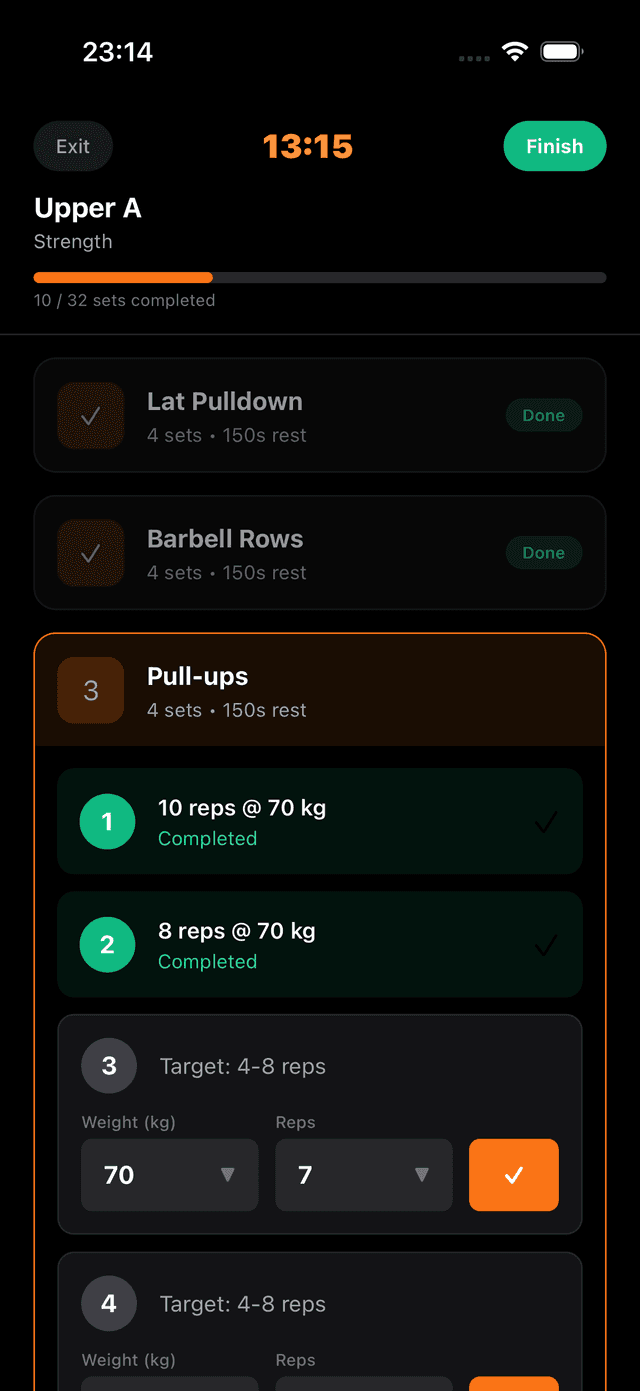
Task: Tap the 13:15 workout timer
Action: pos(308,146)
